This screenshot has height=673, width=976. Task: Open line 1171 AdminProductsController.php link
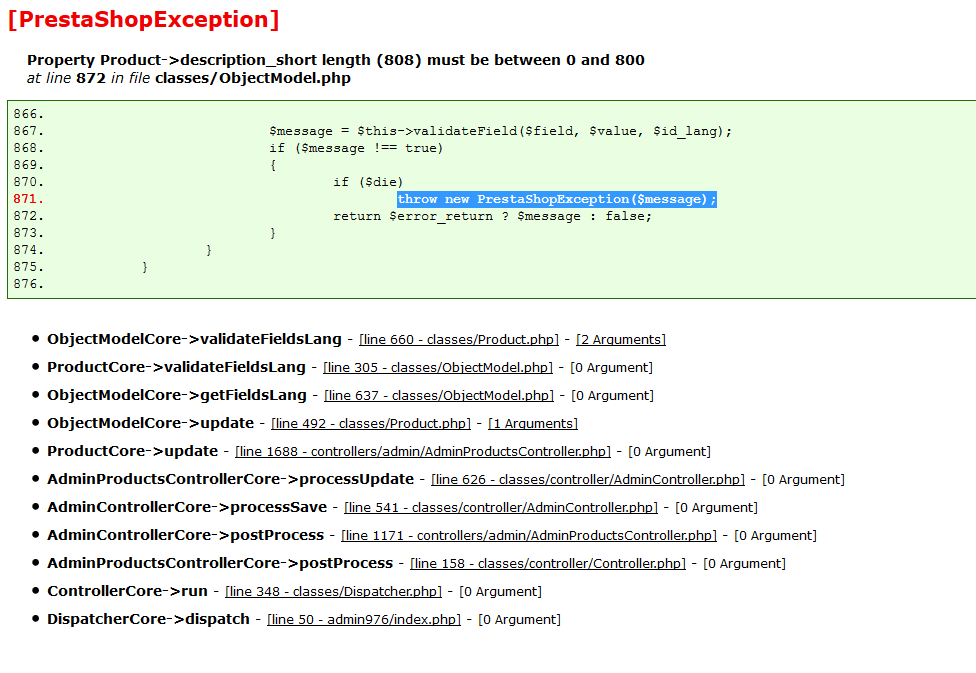point(529,536)
